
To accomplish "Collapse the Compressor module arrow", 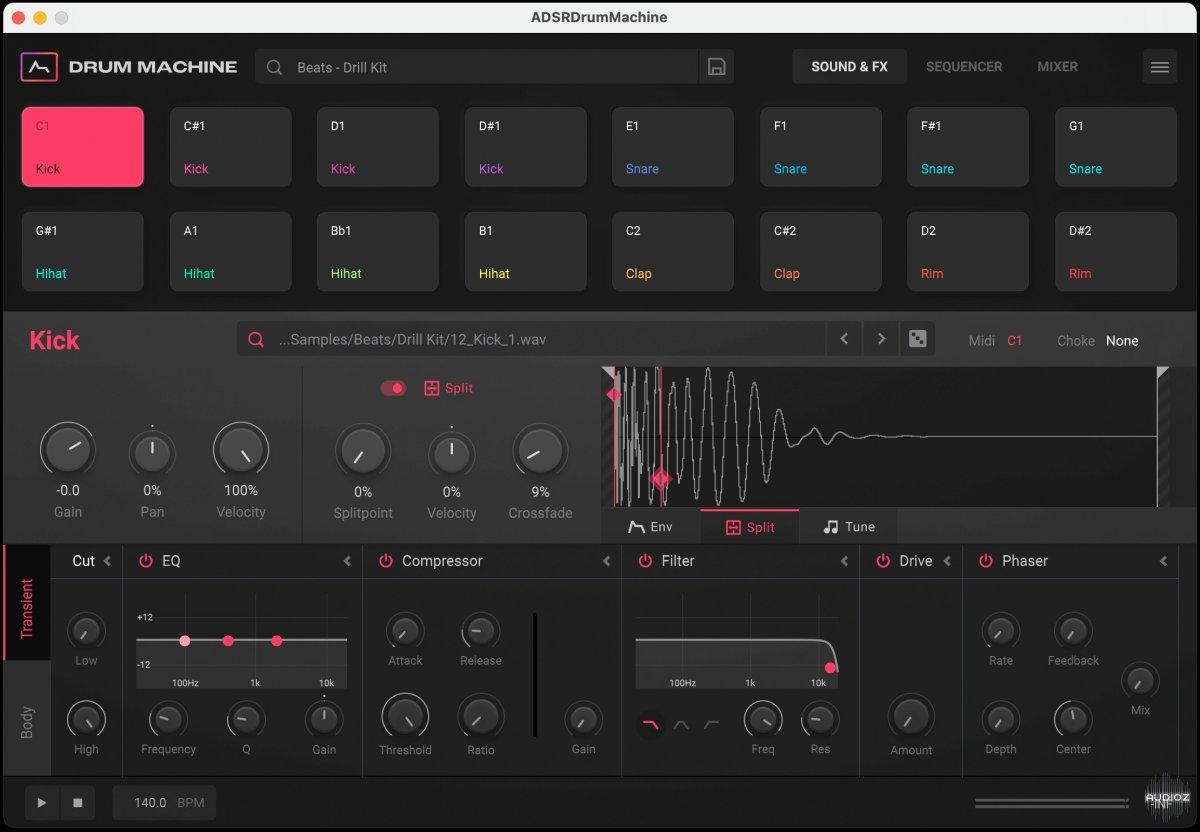I will 606,561.
